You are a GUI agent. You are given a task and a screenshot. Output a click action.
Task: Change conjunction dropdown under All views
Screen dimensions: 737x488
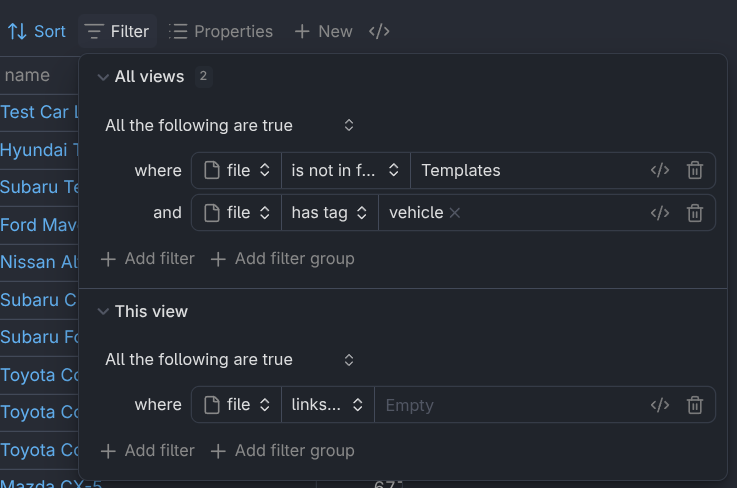pyautogui.click(x=230, y=125)
